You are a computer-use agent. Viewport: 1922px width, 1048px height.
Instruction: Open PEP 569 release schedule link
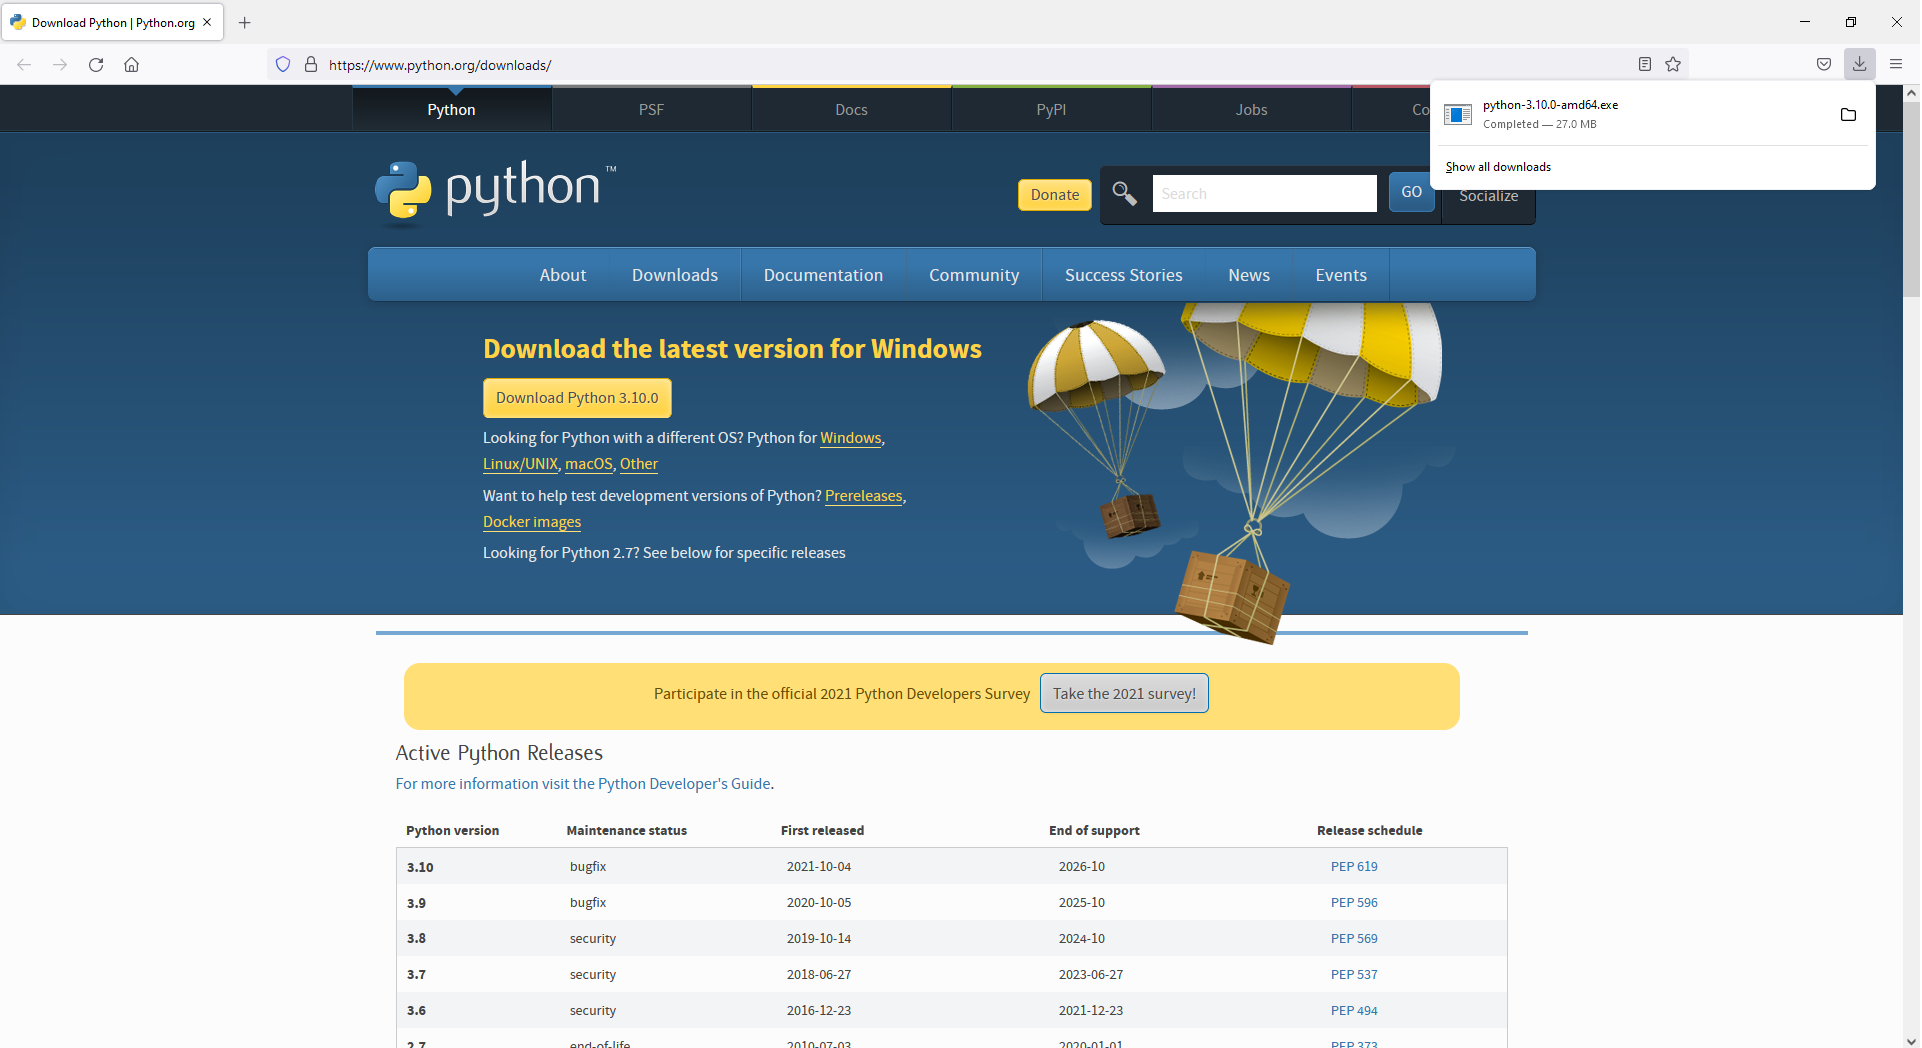pyautogui.click(x=1354, y=939)
